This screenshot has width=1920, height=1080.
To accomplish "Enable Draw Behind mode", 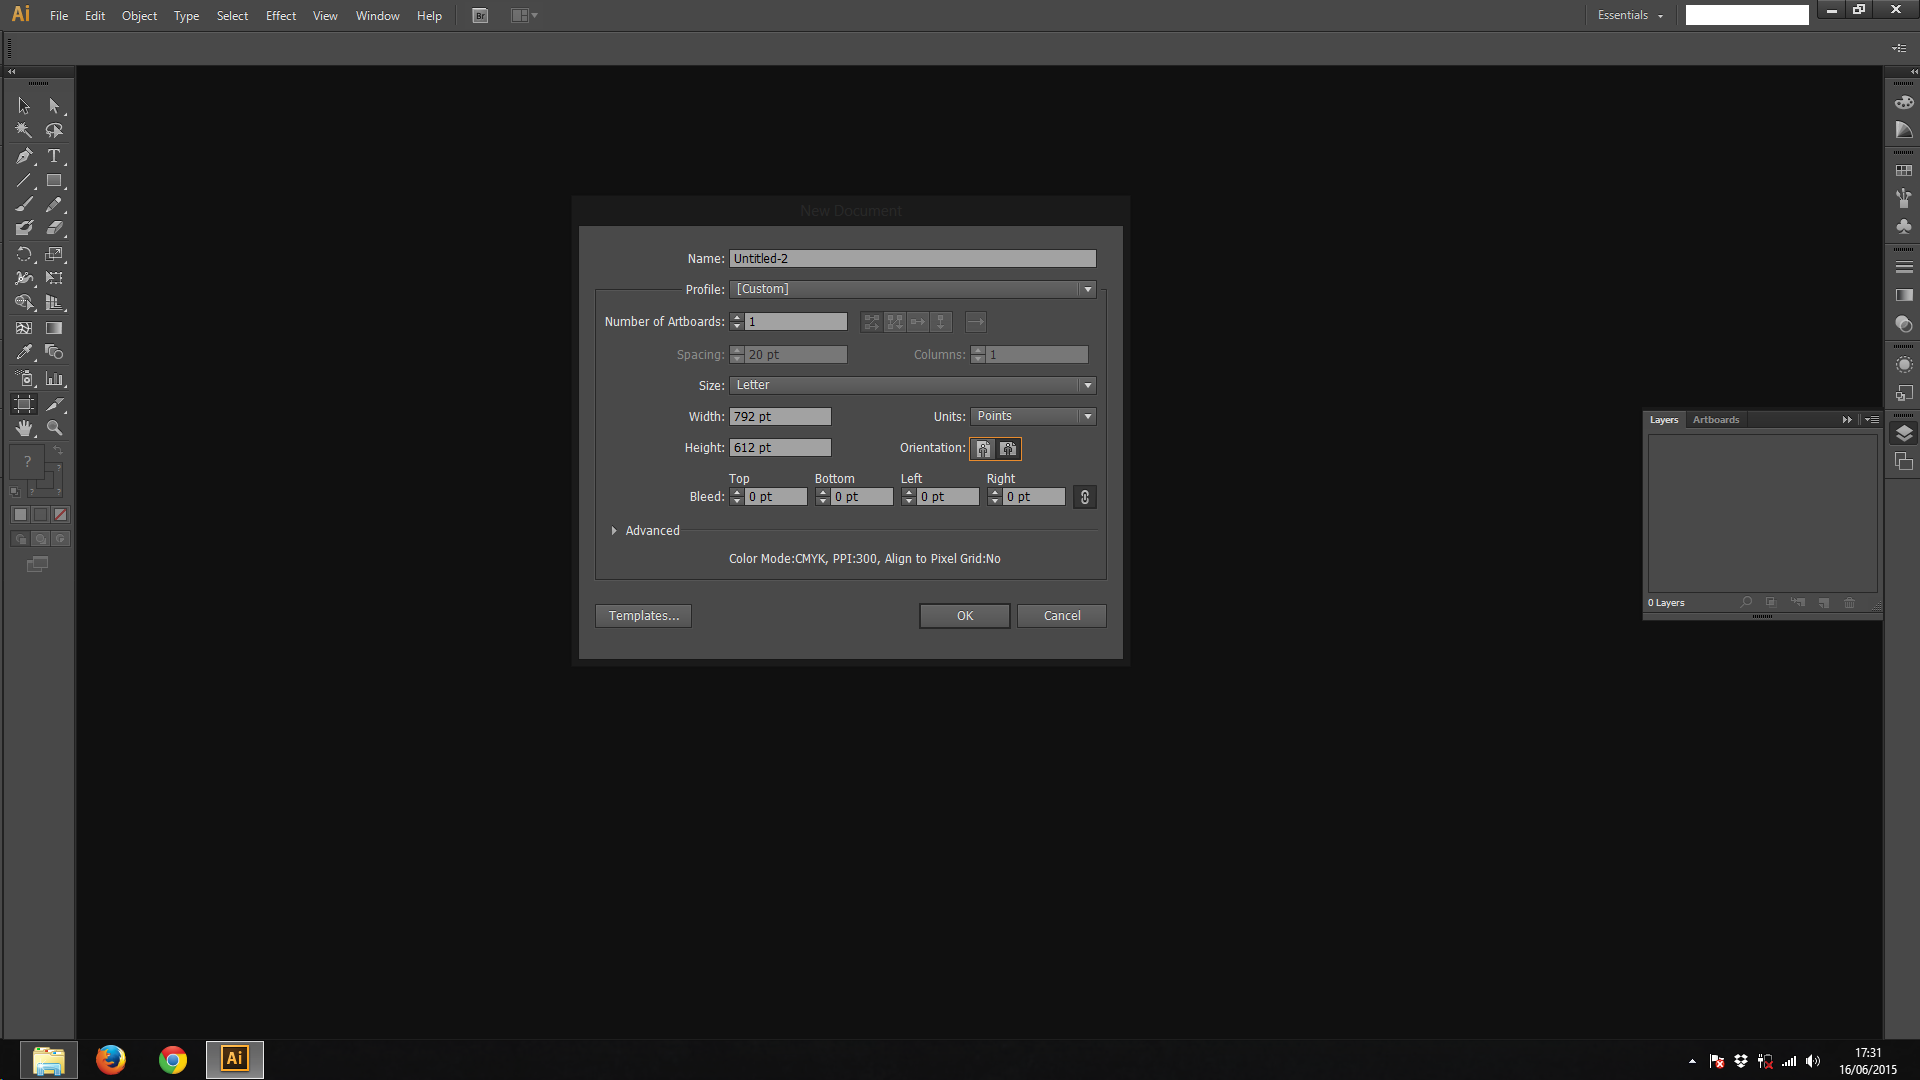I will (x=41, y=539).
